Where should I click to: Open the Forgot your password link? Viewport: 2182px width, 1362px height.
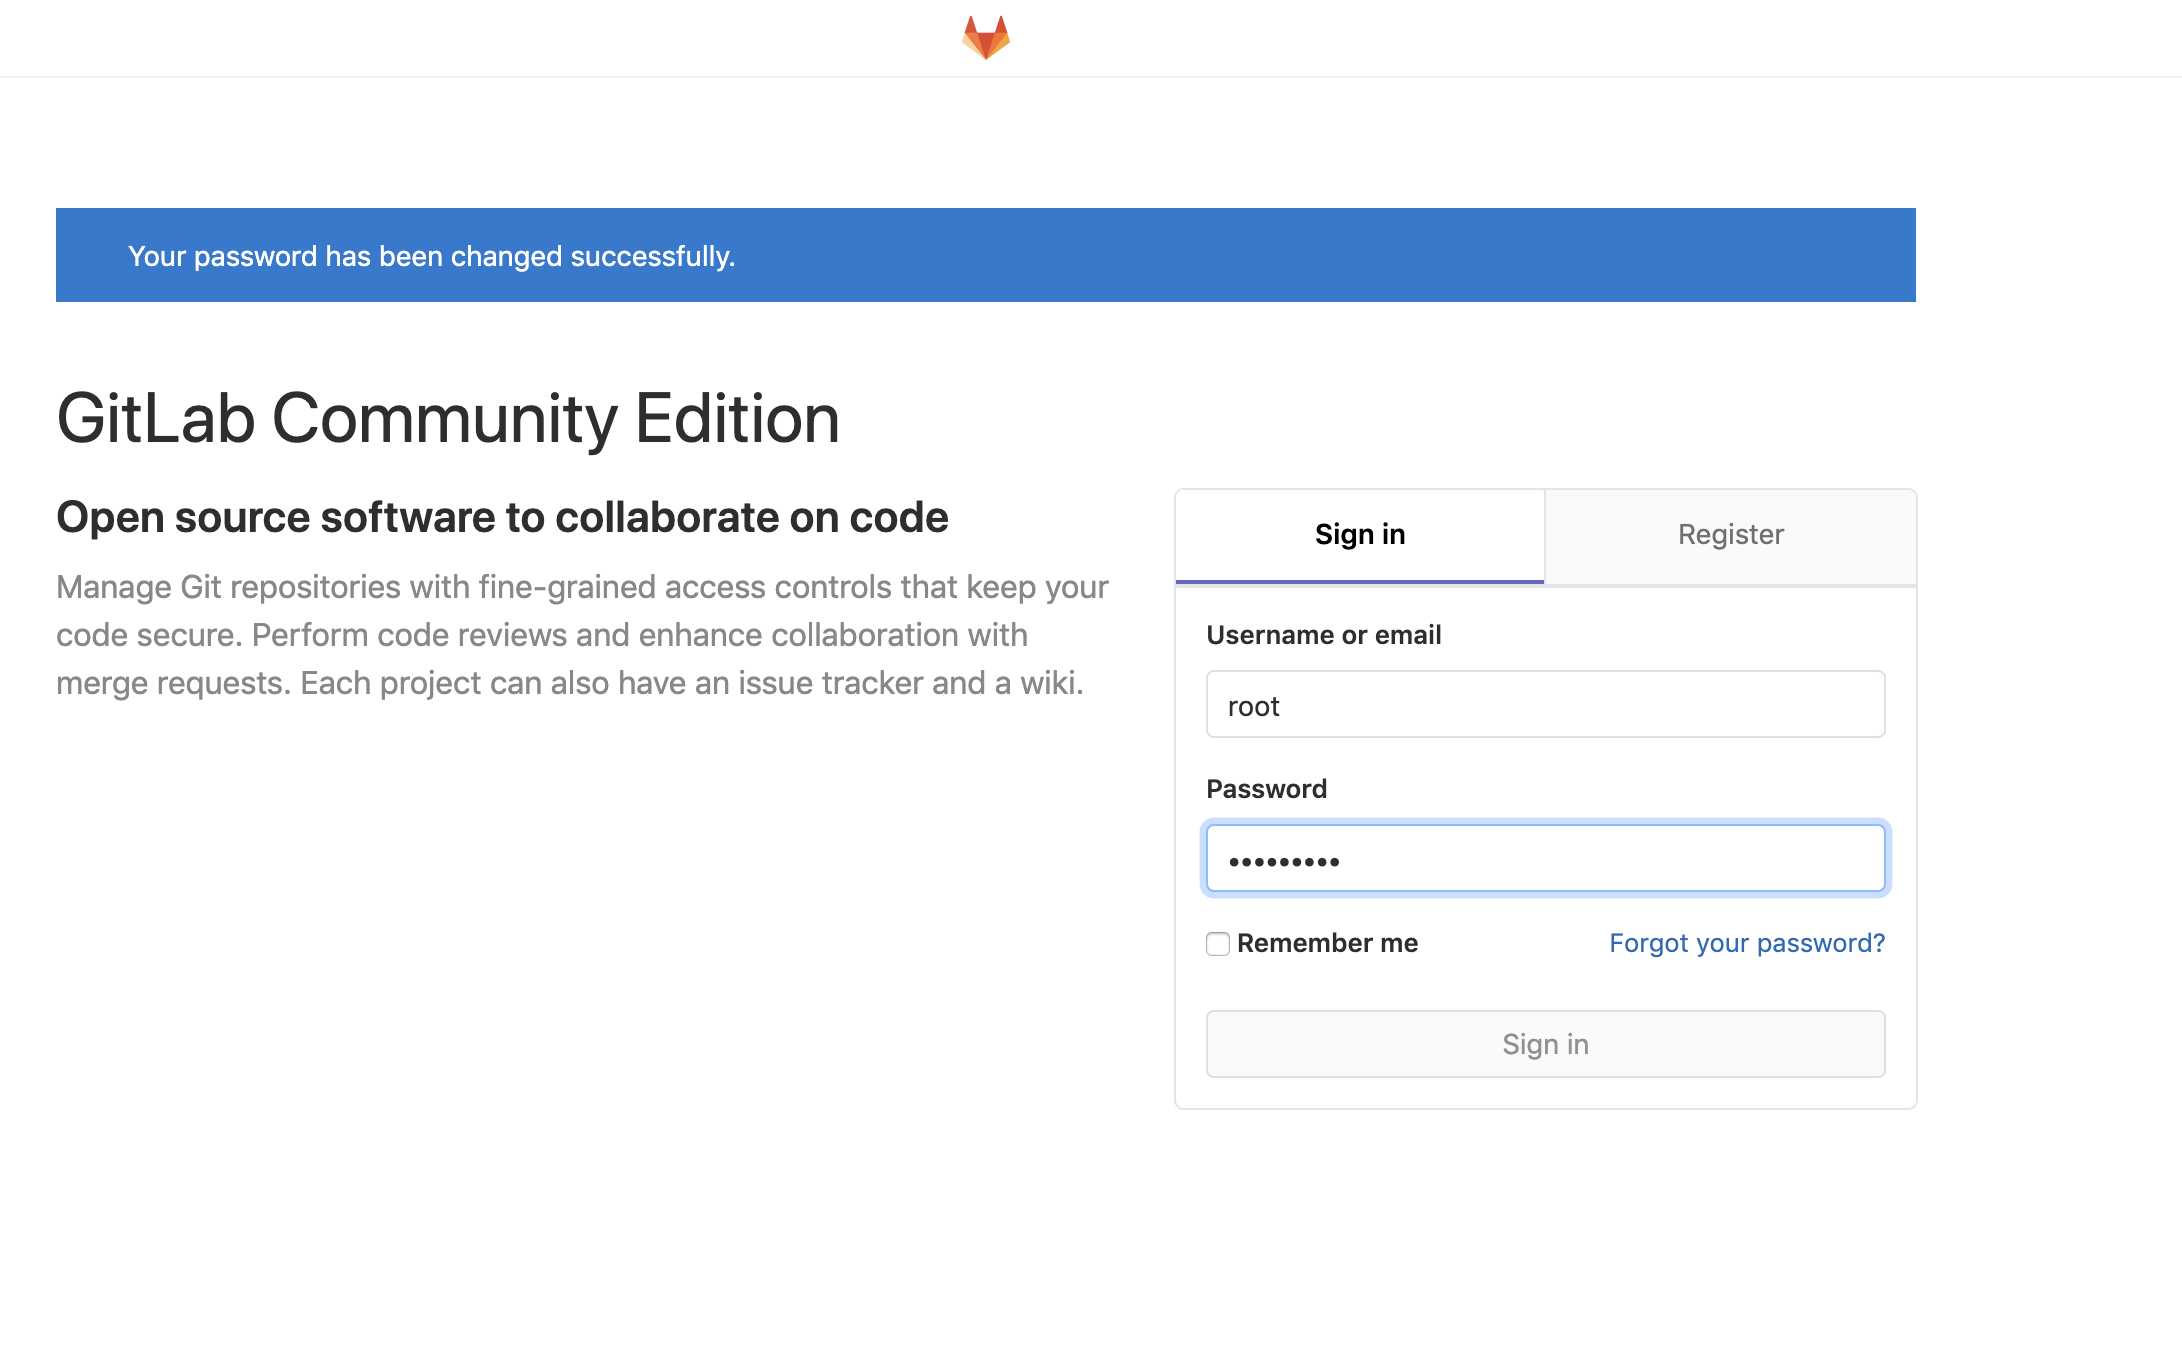tap(1746, 943)
